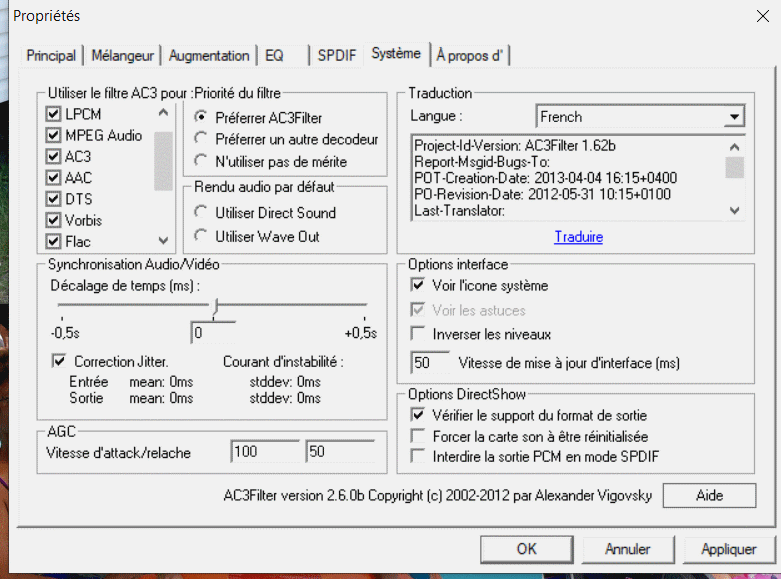The height and width of the screenshot is (579, 781).
Task: Click the time shift value field
Action: coord(213,333)
